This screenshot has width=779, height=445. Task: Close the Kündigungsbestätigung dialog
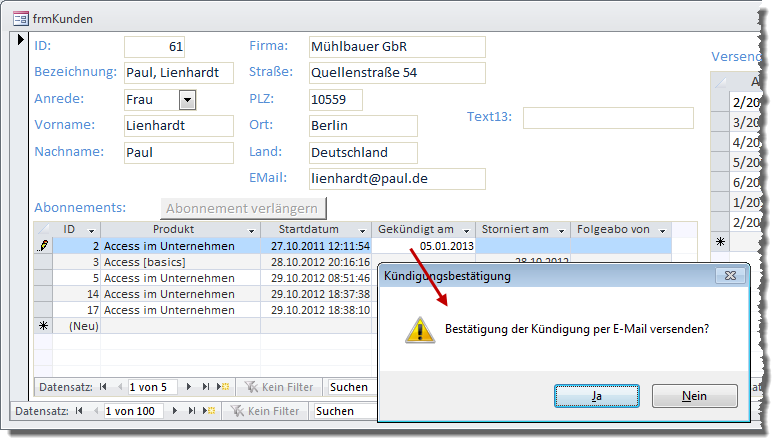(731, 275)
